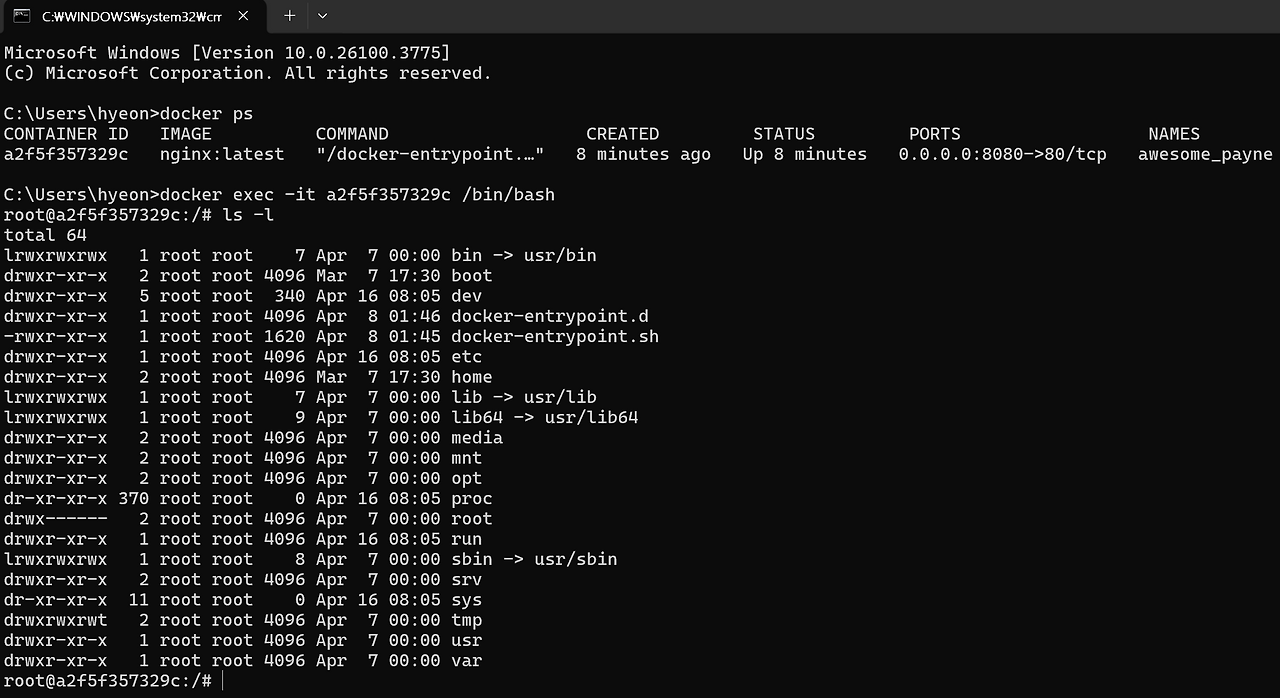Click the '8 minutes ago' created value

(x=644, y=154)
